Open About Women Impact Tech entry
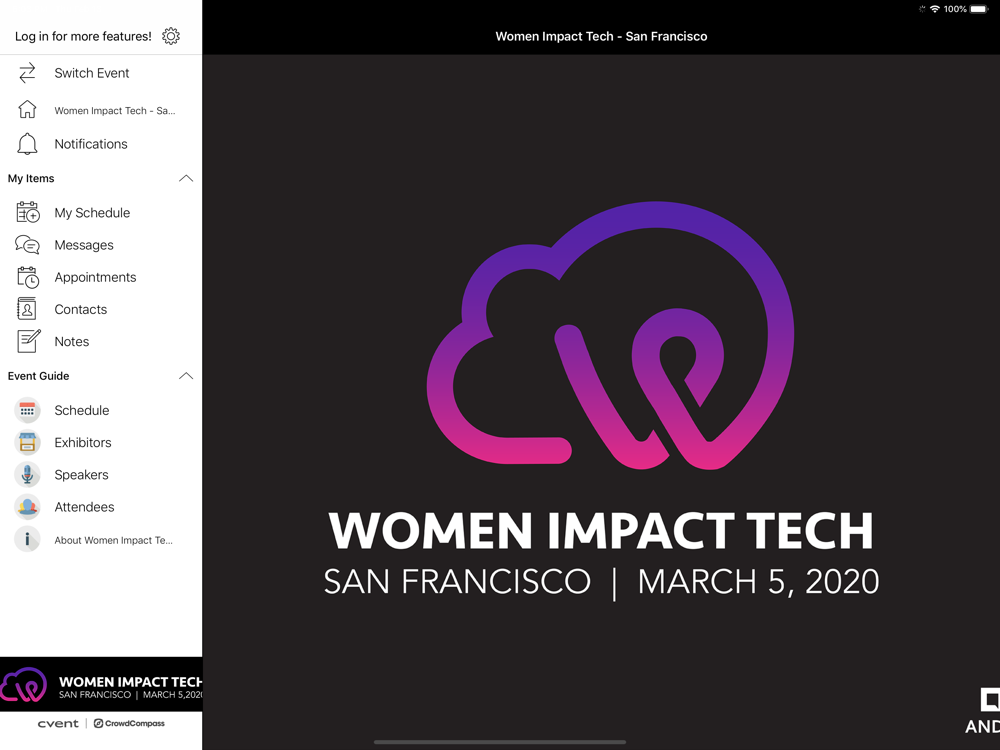This screenshot has height=750, width=1000. [x=113, y=540]
